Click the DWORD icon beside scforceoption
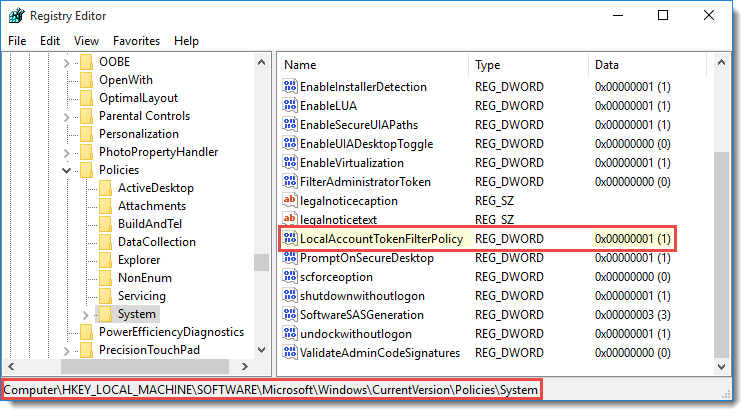The height and width of the screenshot is (416, 748). (290, 277)
